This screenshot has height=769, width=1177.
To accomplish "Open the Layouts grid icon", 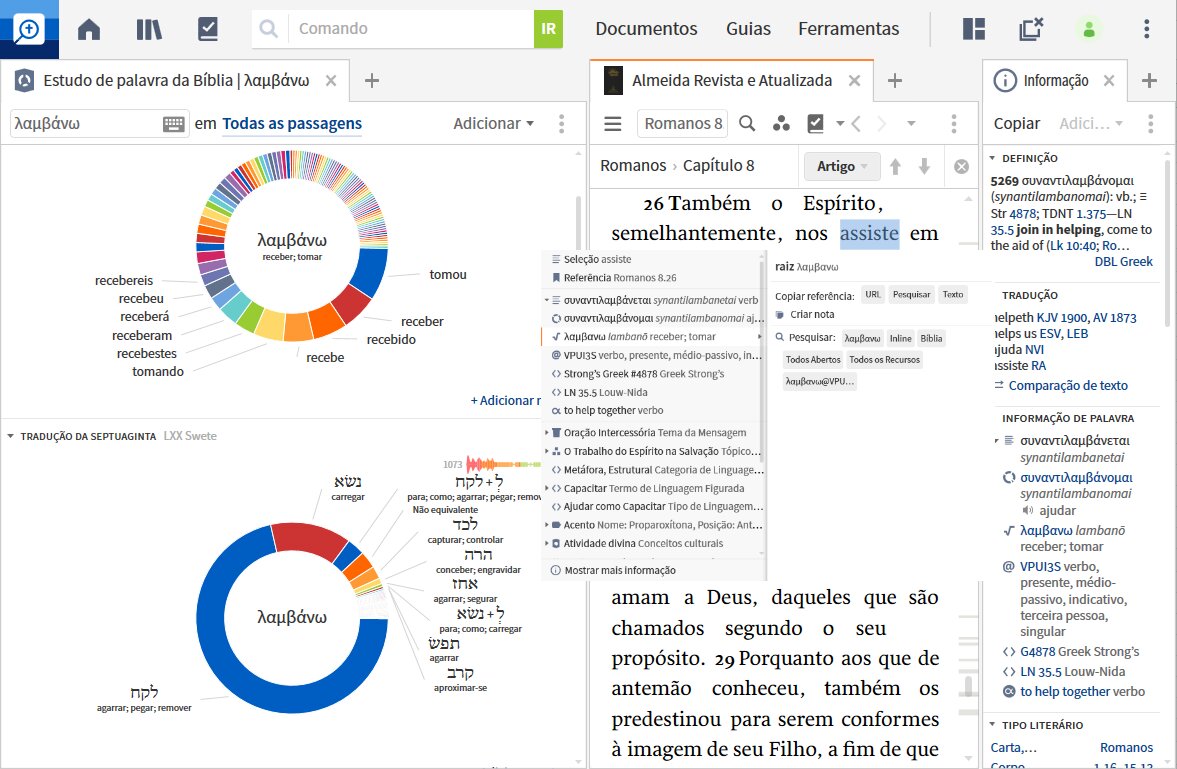I will 974,29.
